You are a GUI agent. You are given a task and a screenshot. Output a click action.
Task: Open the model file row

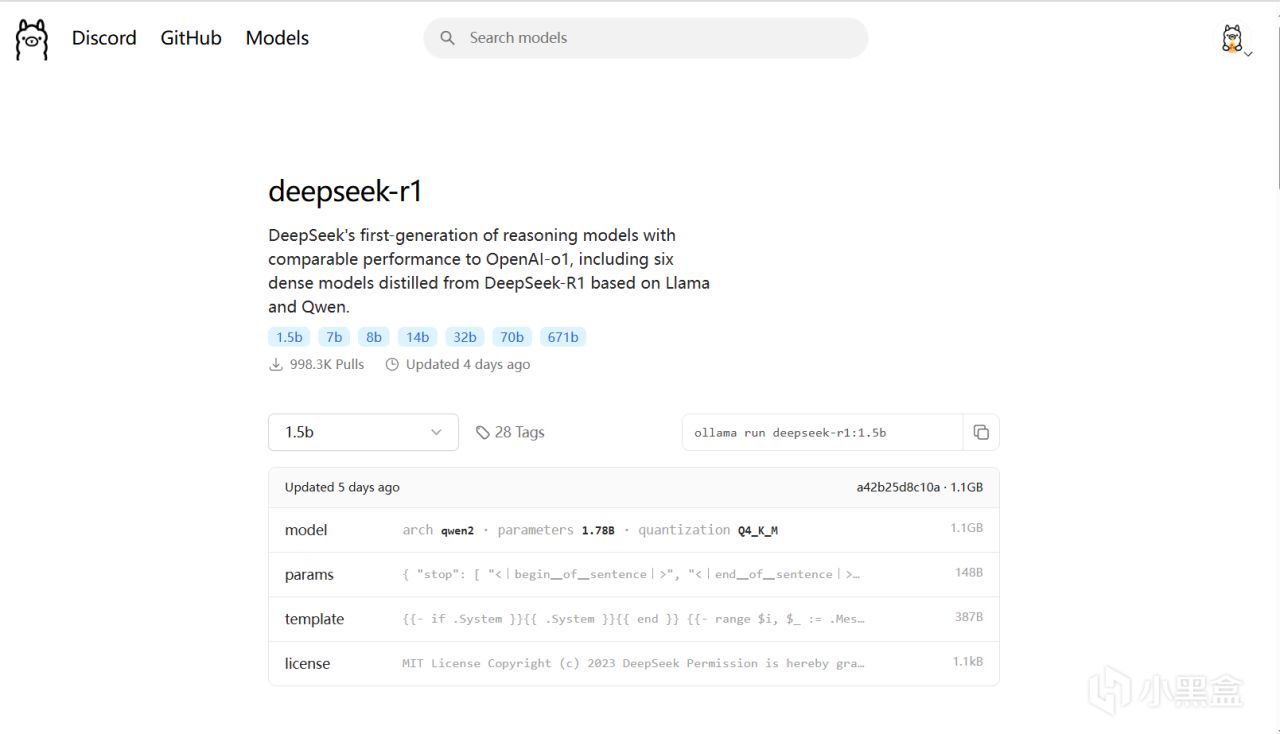coord(634,530)
